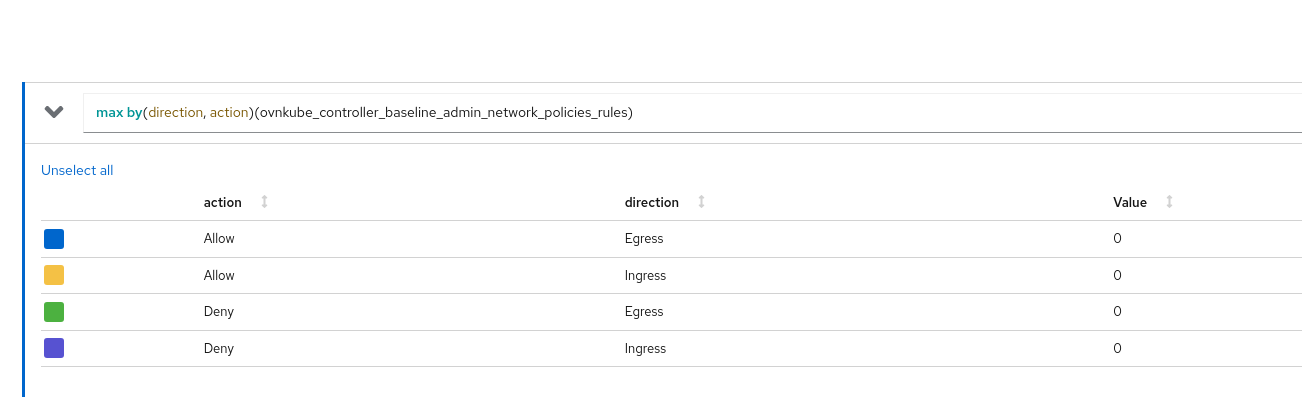Toggle the yellow Allow Ingress series swatch
This screenshot has width=1302, height=397.
click(54, 275)
